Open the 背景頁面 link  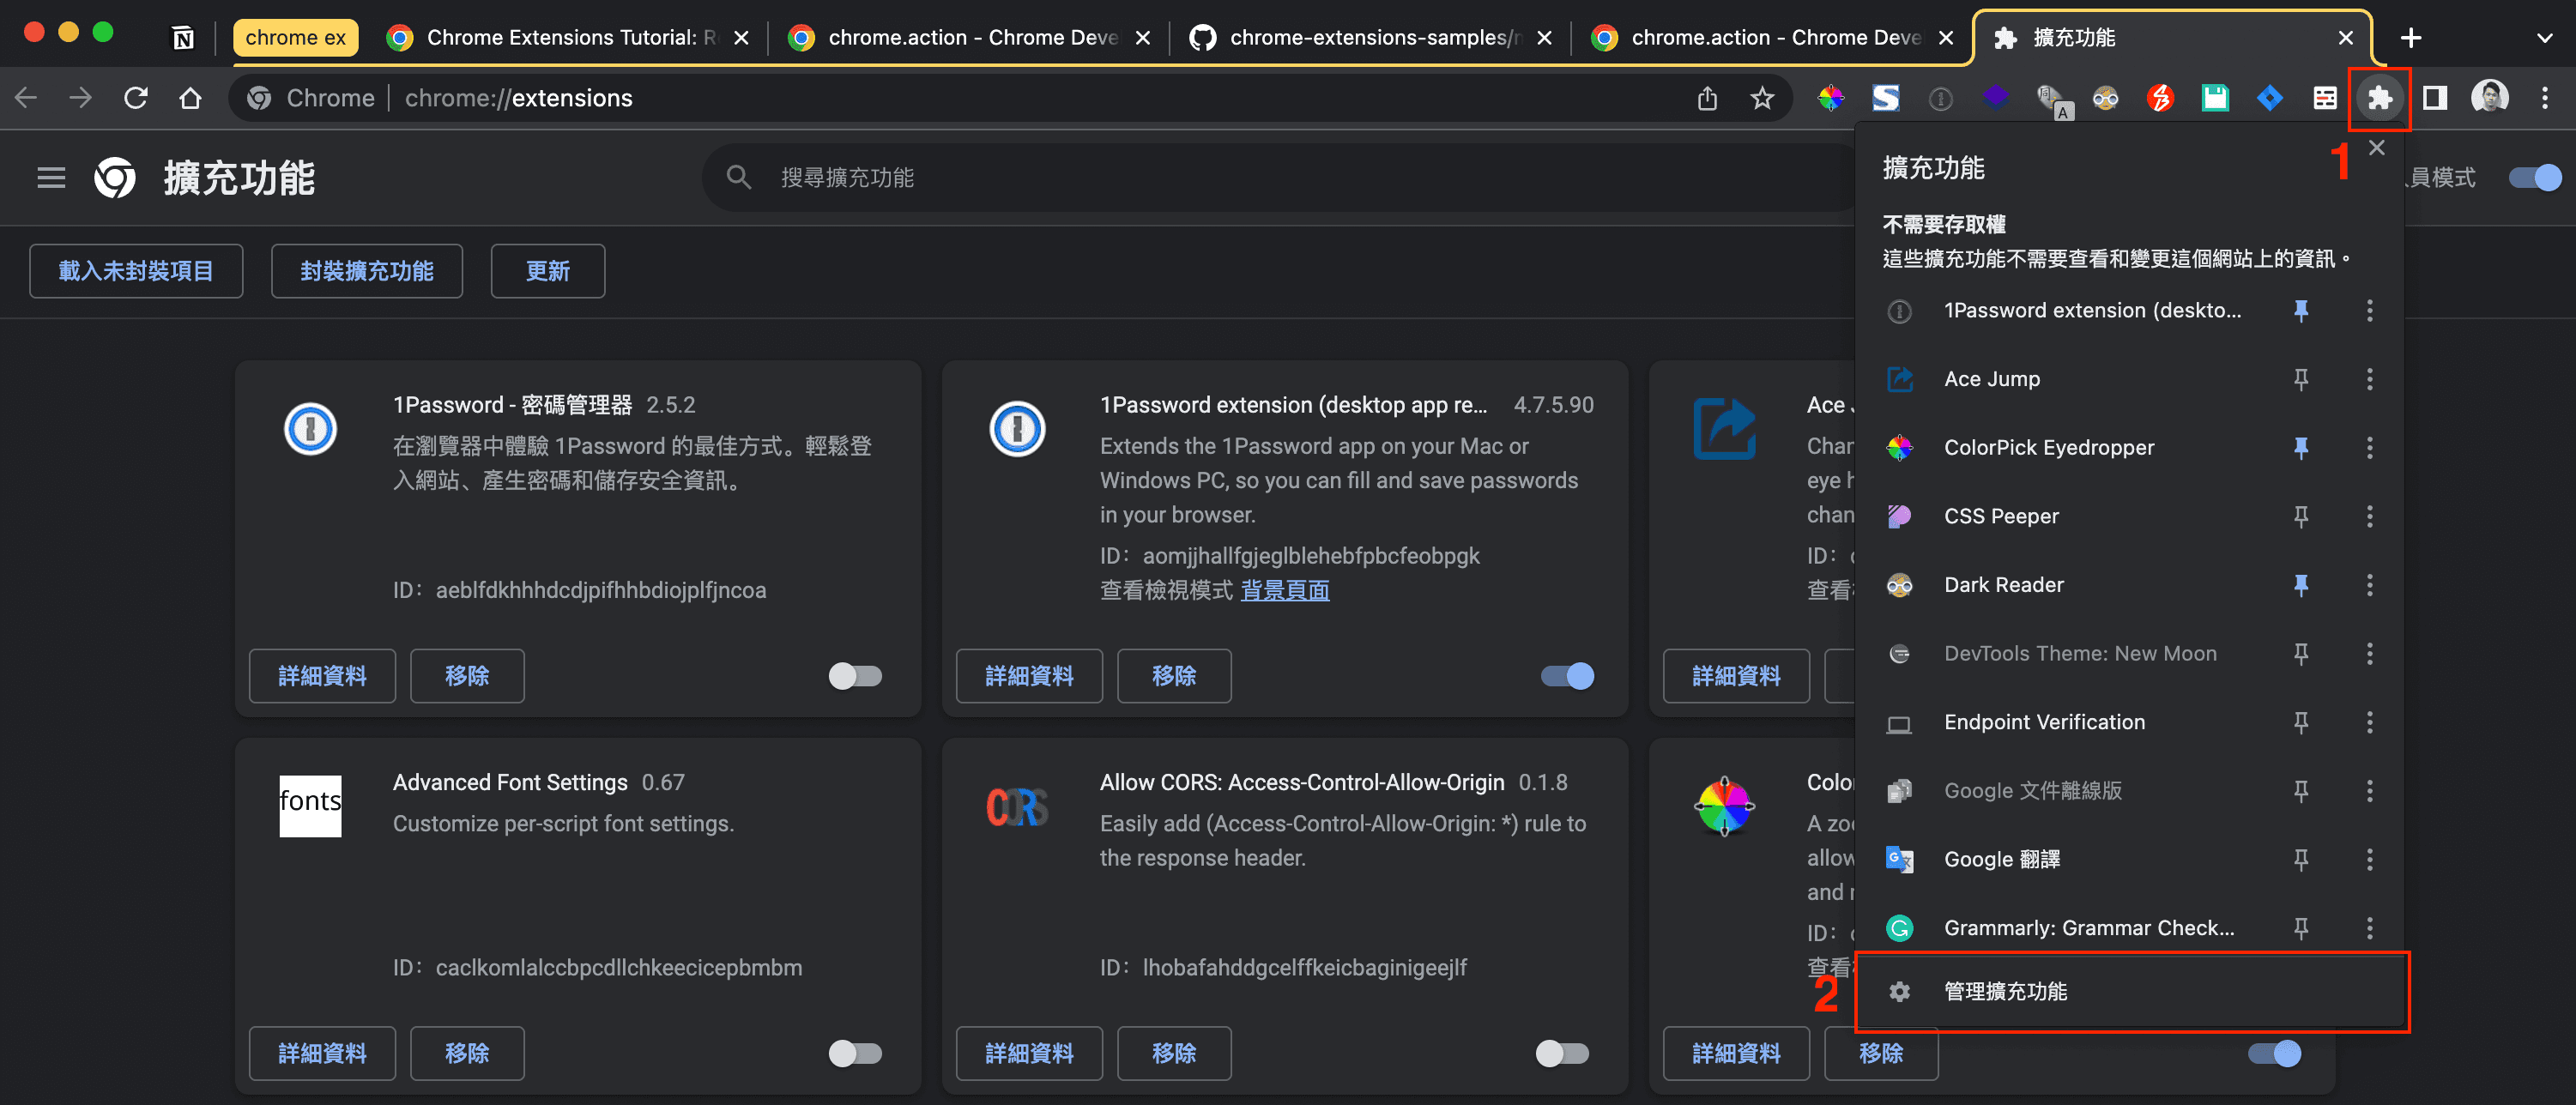pos(1284,590)
